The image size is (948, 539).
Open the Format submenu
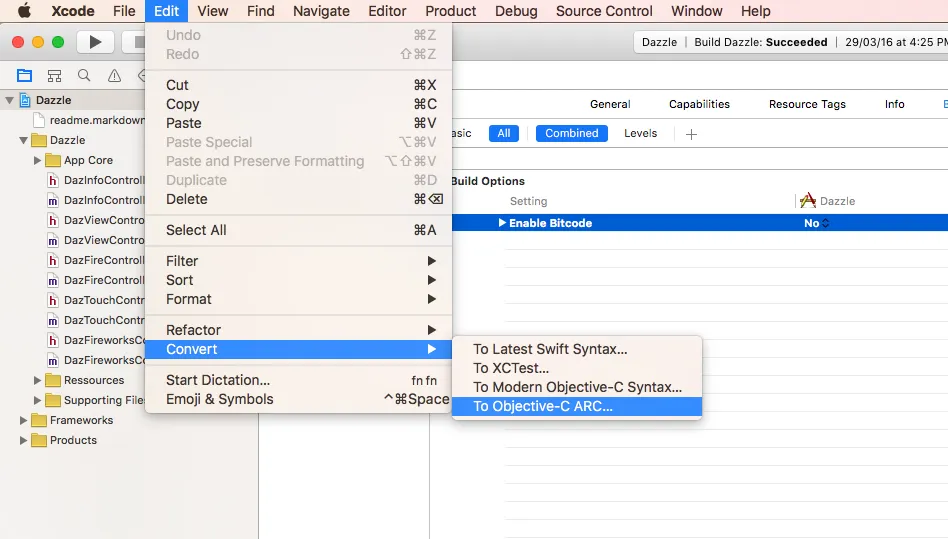[x=299, y=299]
